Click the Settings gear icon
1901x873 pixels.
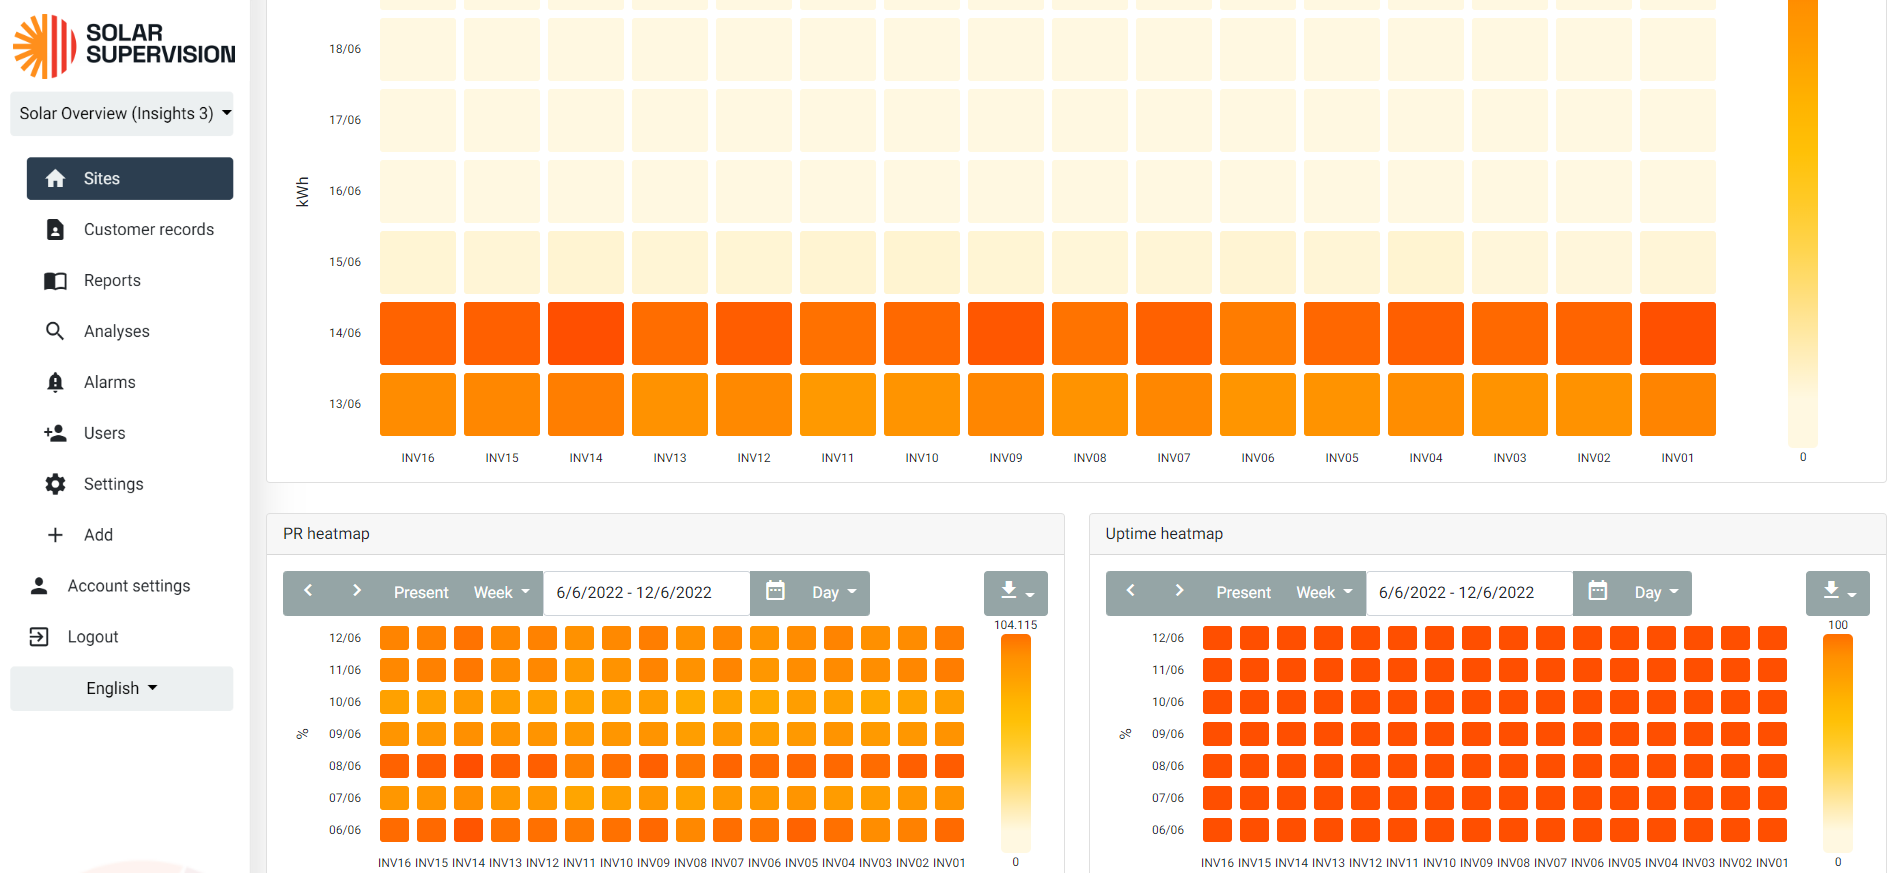click(x=55, y=484)
